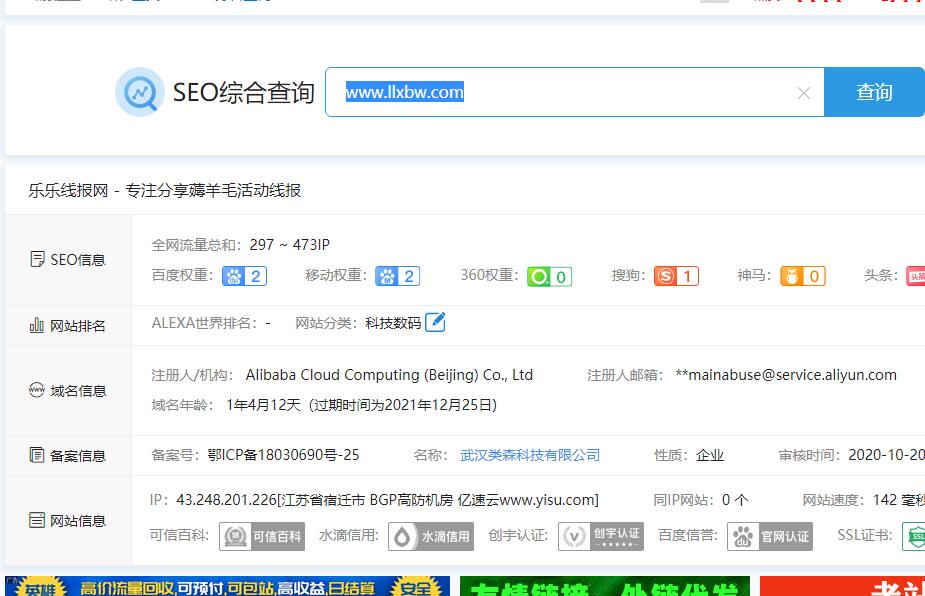Image resolution: width=925 pixels, height=596 pixels.
Task: Clear the query with the × icon
Action: 804,92
